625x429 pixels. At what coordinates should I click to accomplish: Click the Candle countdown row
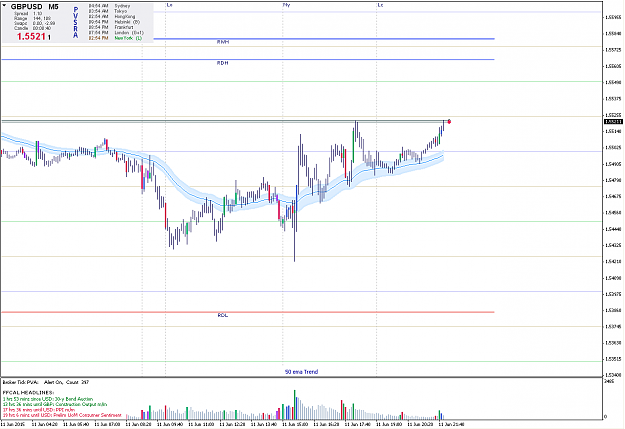click(x=32, y=28)
